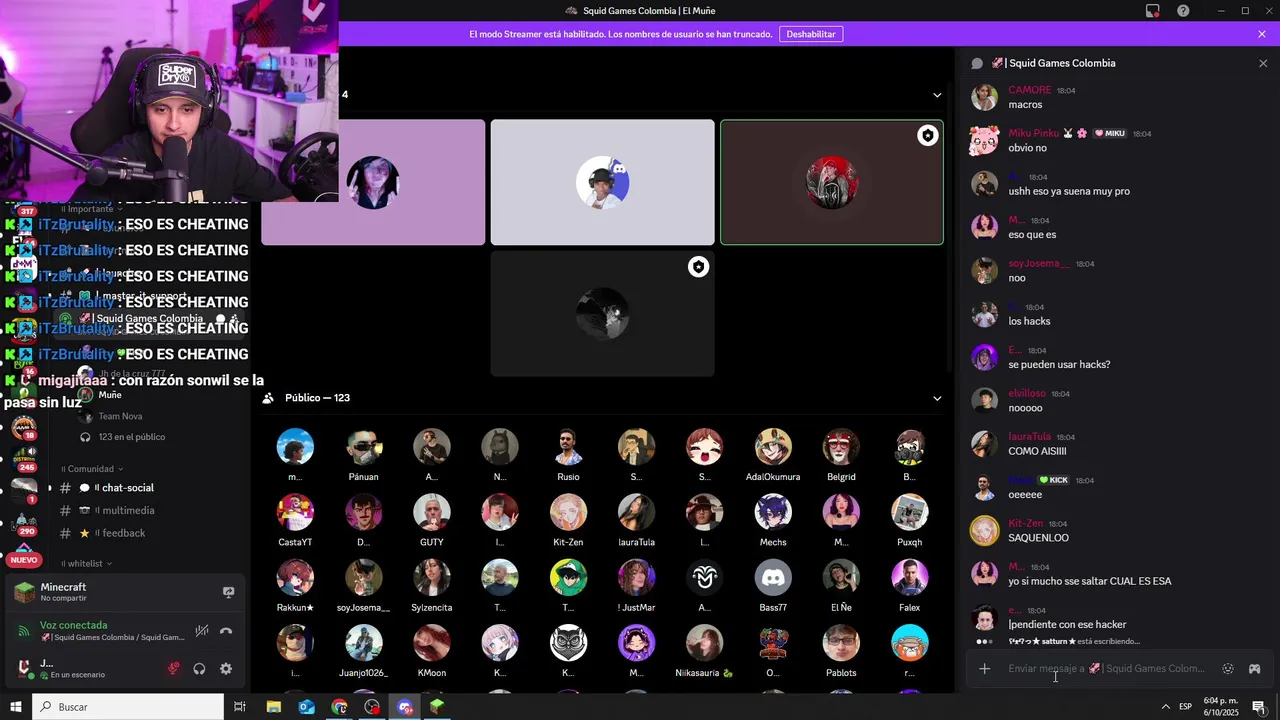Open Windows Start menu
Image resolution: width=1280 pixels, height=720 pixels.
click(x=15, y=707)
